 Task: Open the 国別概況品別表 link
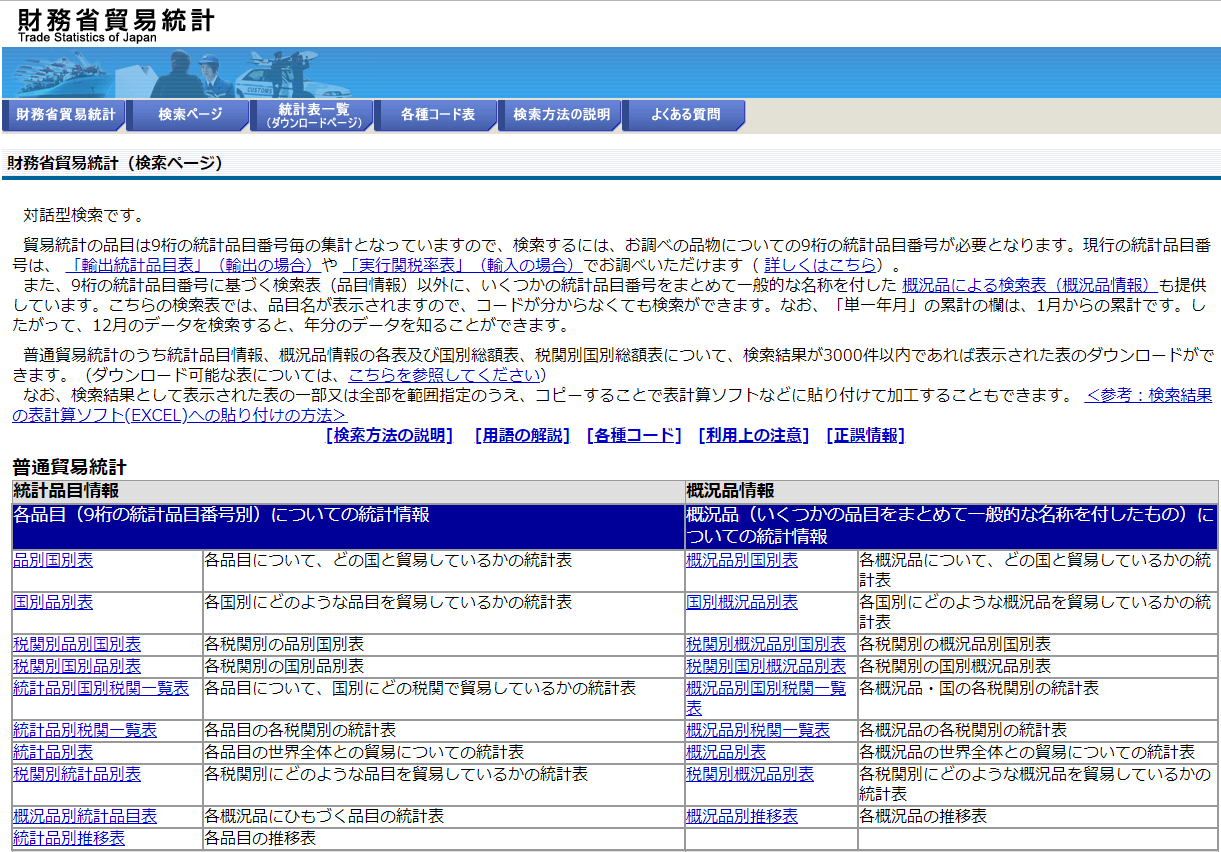(x=742, y=602)
